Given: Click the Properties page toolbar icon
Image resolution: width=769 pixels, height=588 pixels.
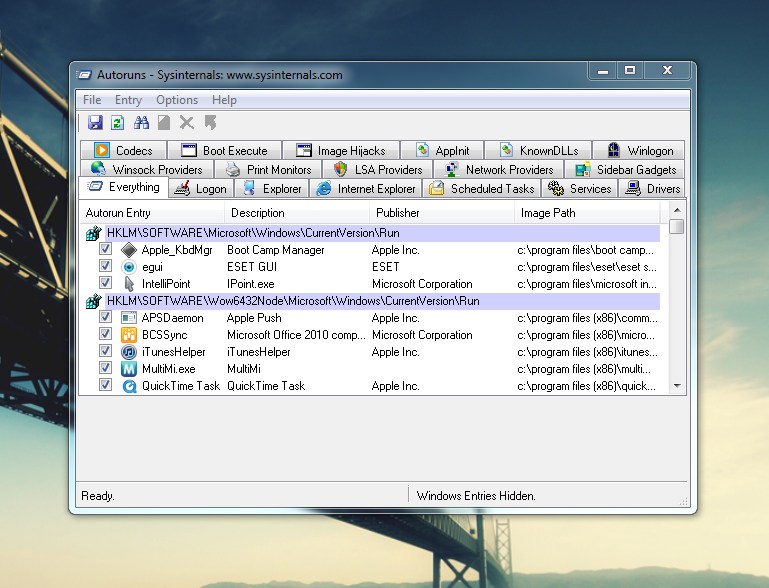Looking at the screenshot, I should (x=164, y=122).
